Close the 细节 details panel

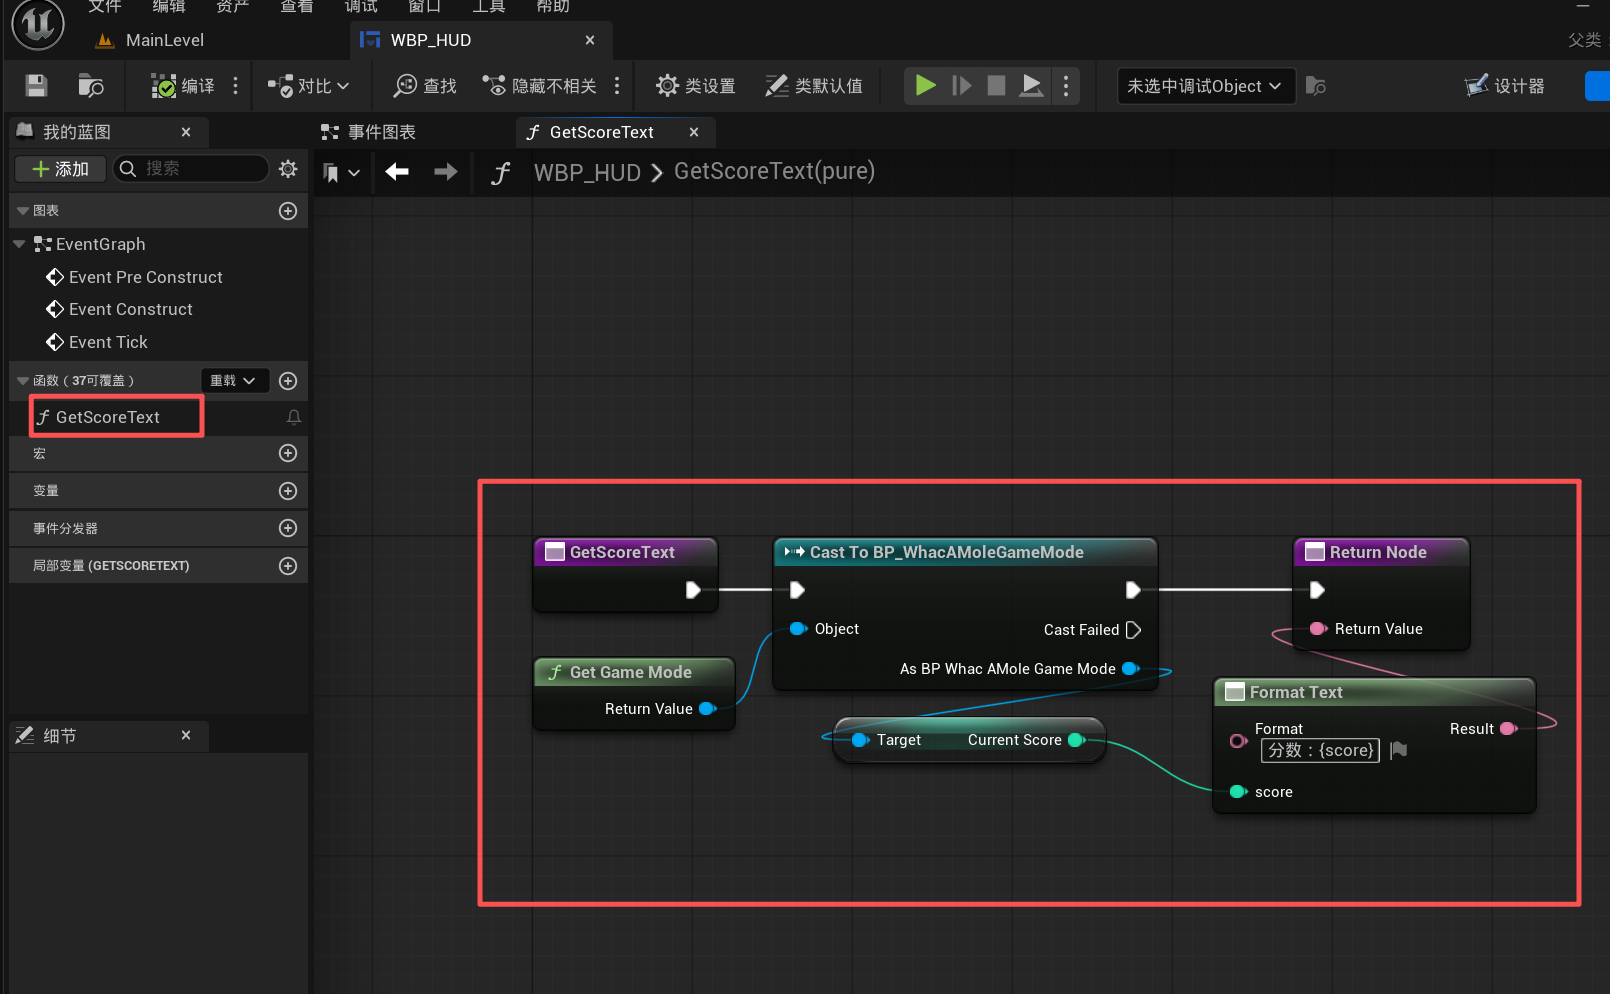(186, 735)
